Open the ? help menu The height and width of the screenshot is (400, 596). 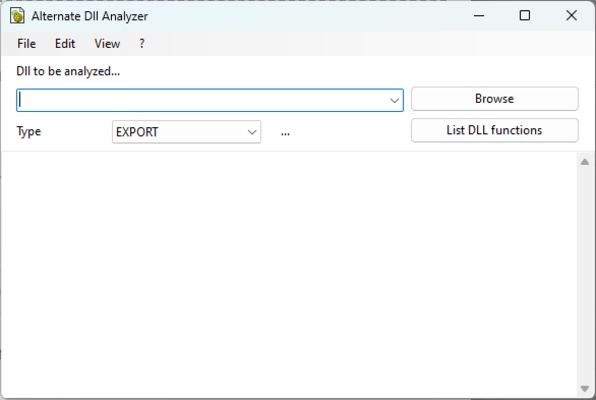pyautogui.click(x=142, y=44)
